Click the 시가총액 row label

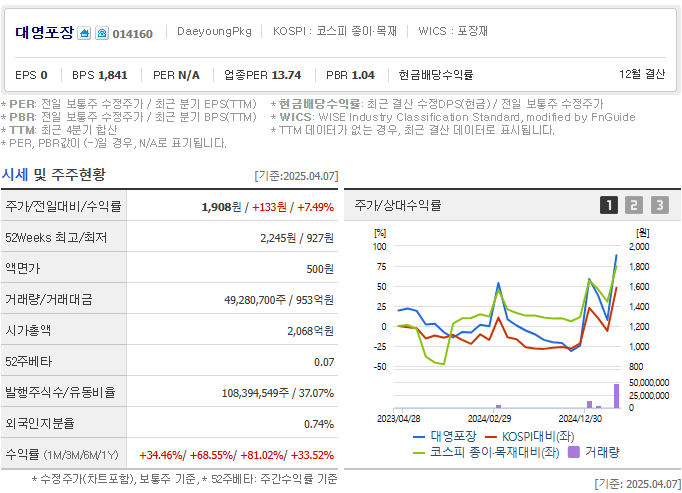click(28, 330)
